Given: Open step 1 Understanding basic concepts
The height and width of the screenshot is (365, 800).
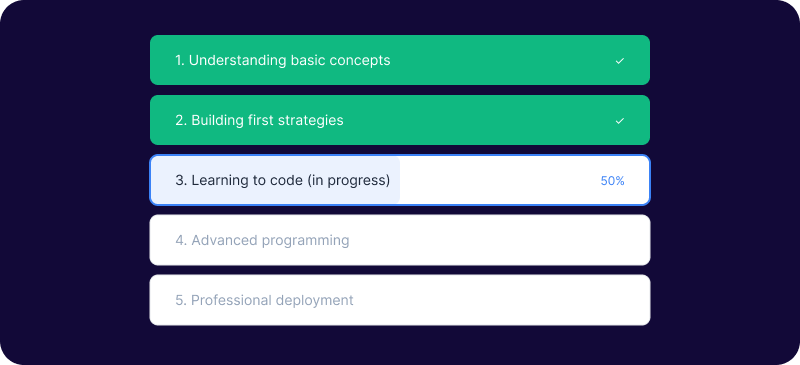Looking at the screenshot, I should point(400,60).
